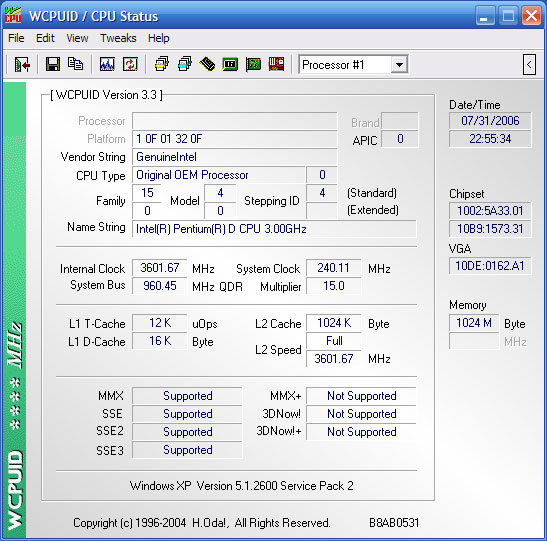
Task: Click the red motherboard icon
Action: (x=276, y=64)
